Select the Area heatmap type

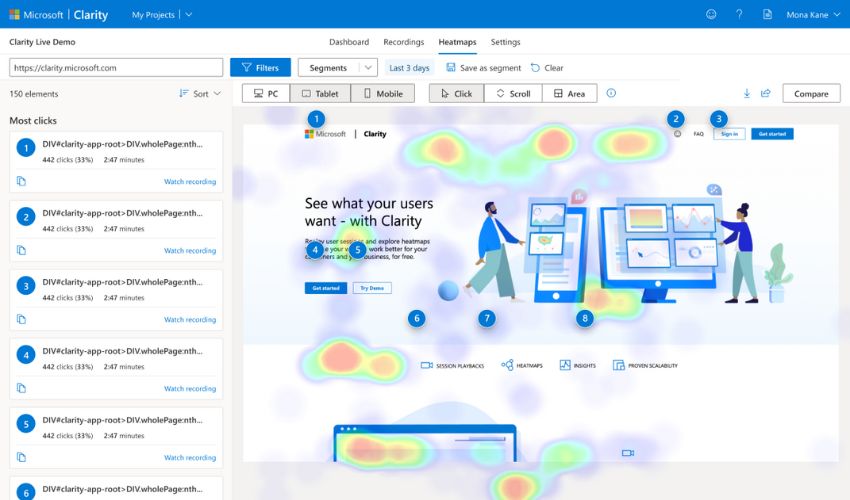pyautogui.click(x=569, y=93)
